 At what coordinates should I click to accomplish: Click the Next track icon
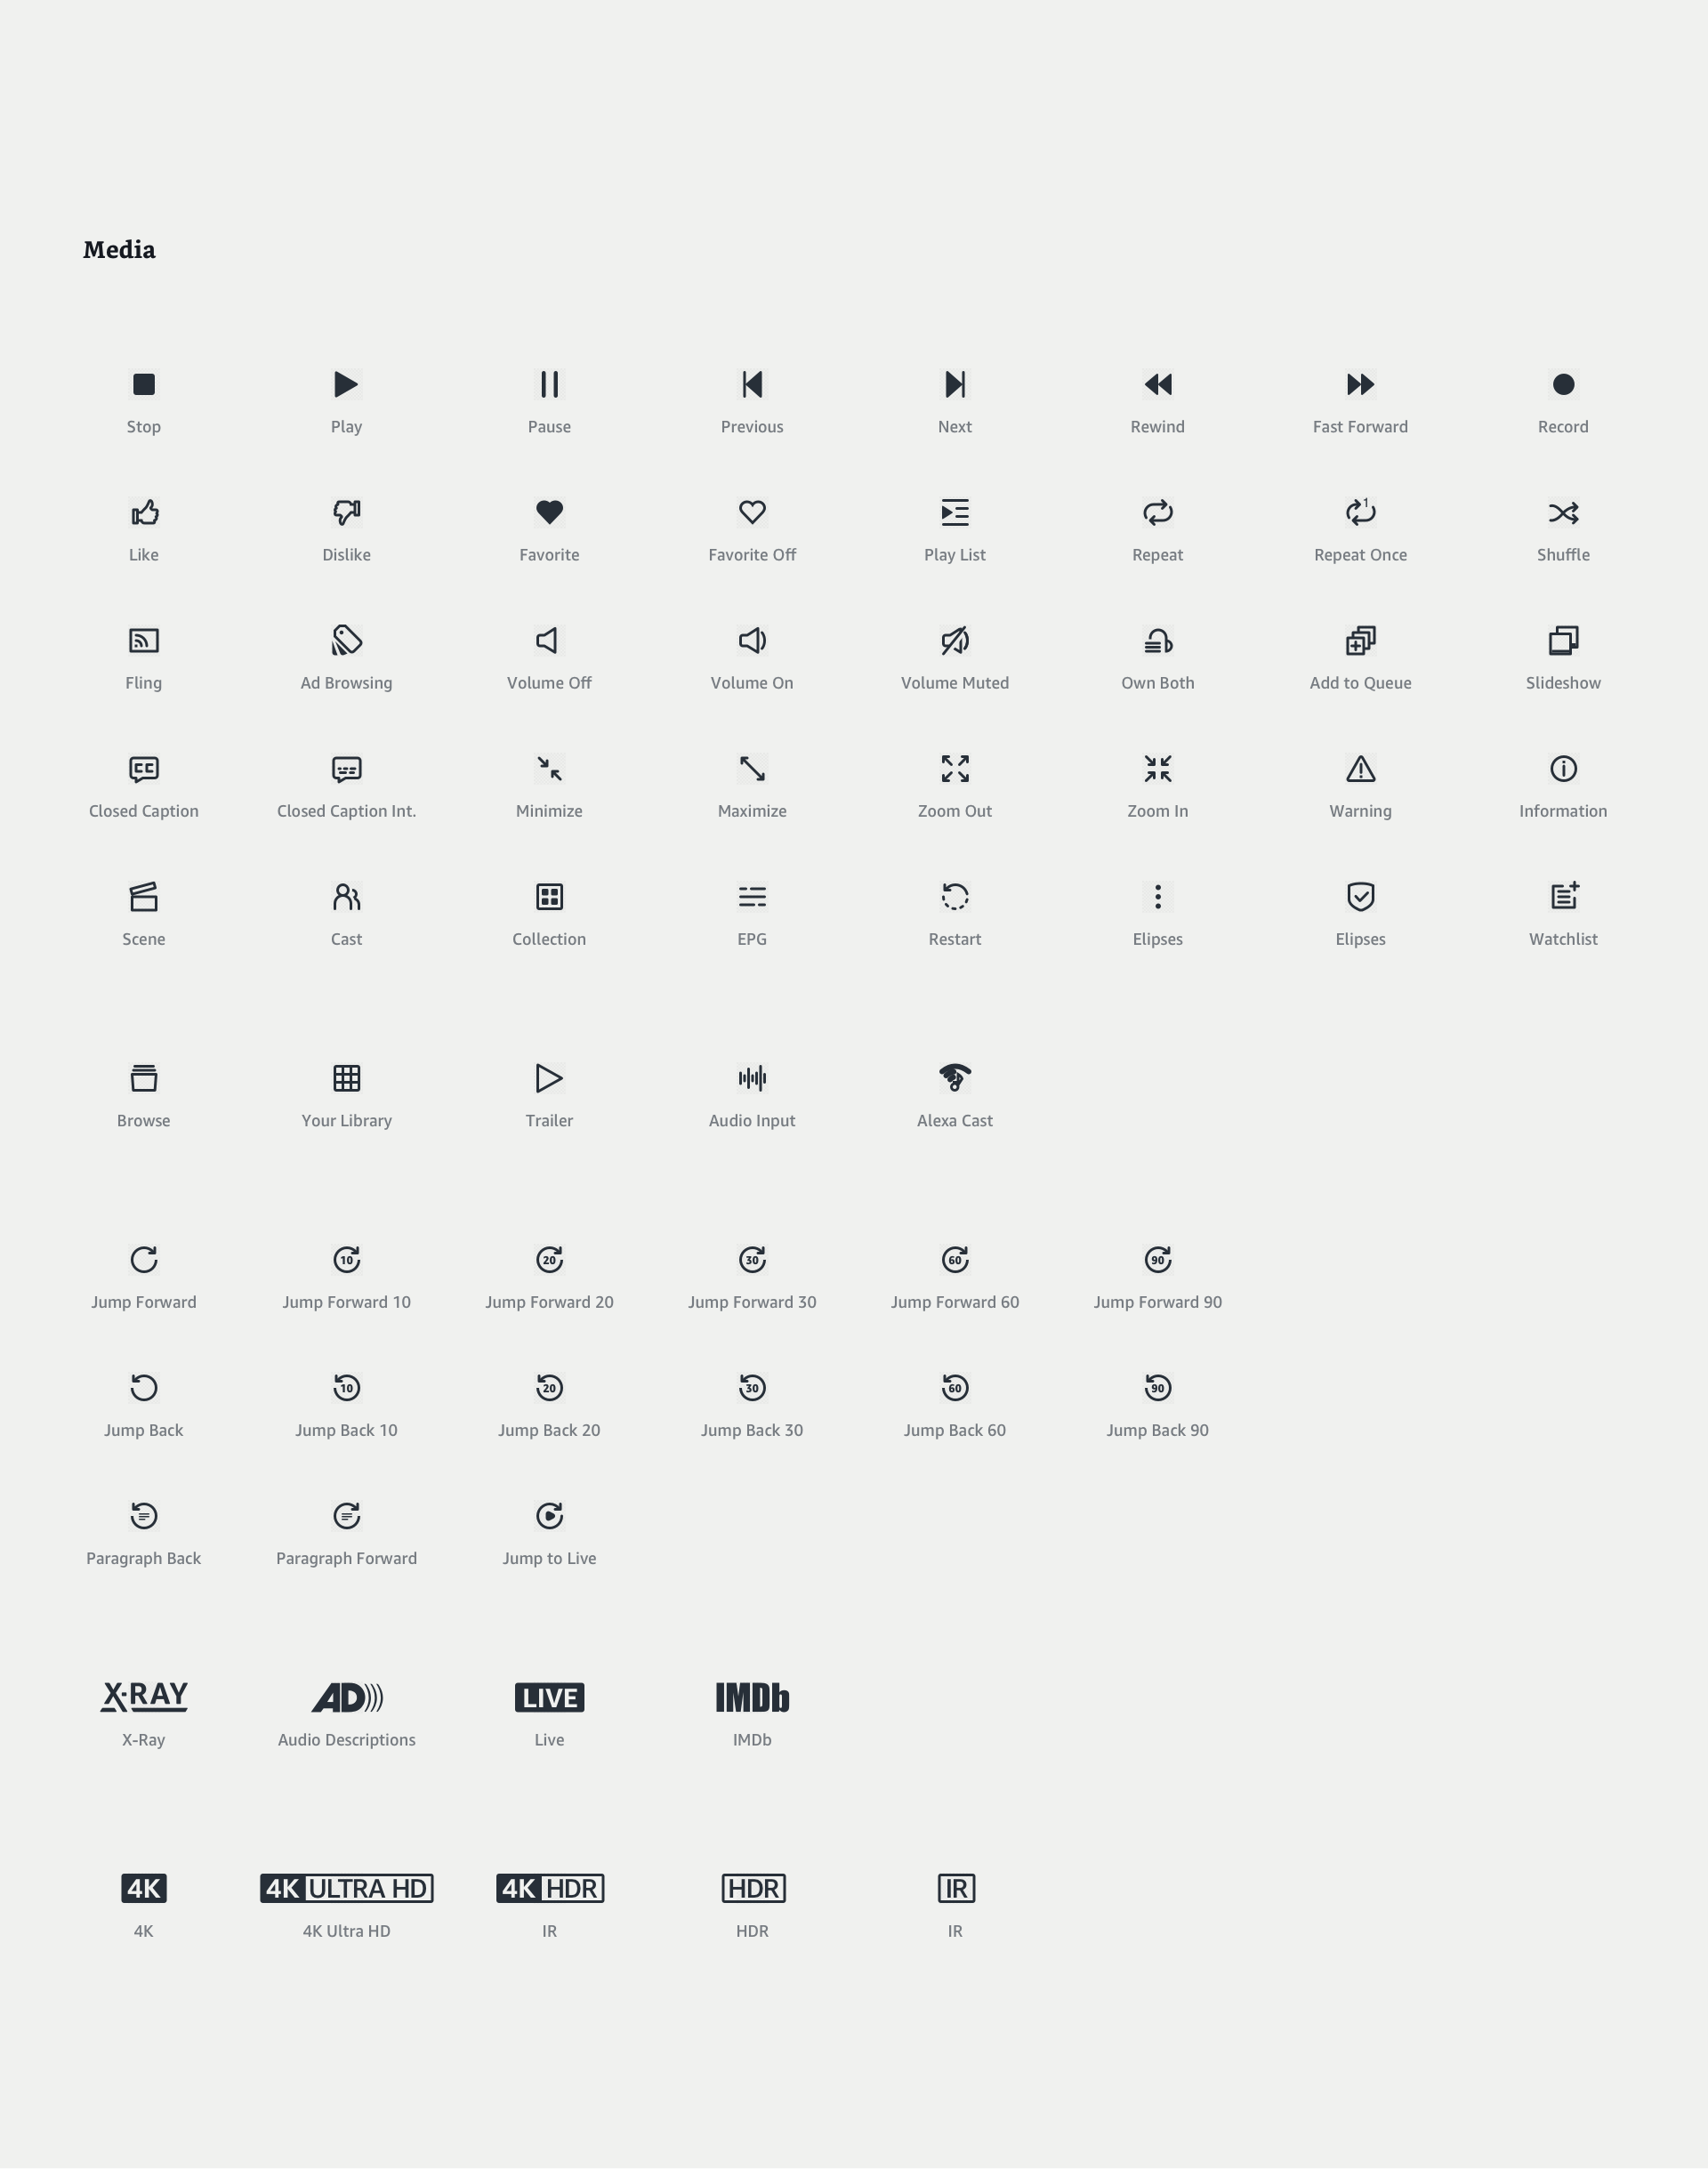[x=955, y=384]
